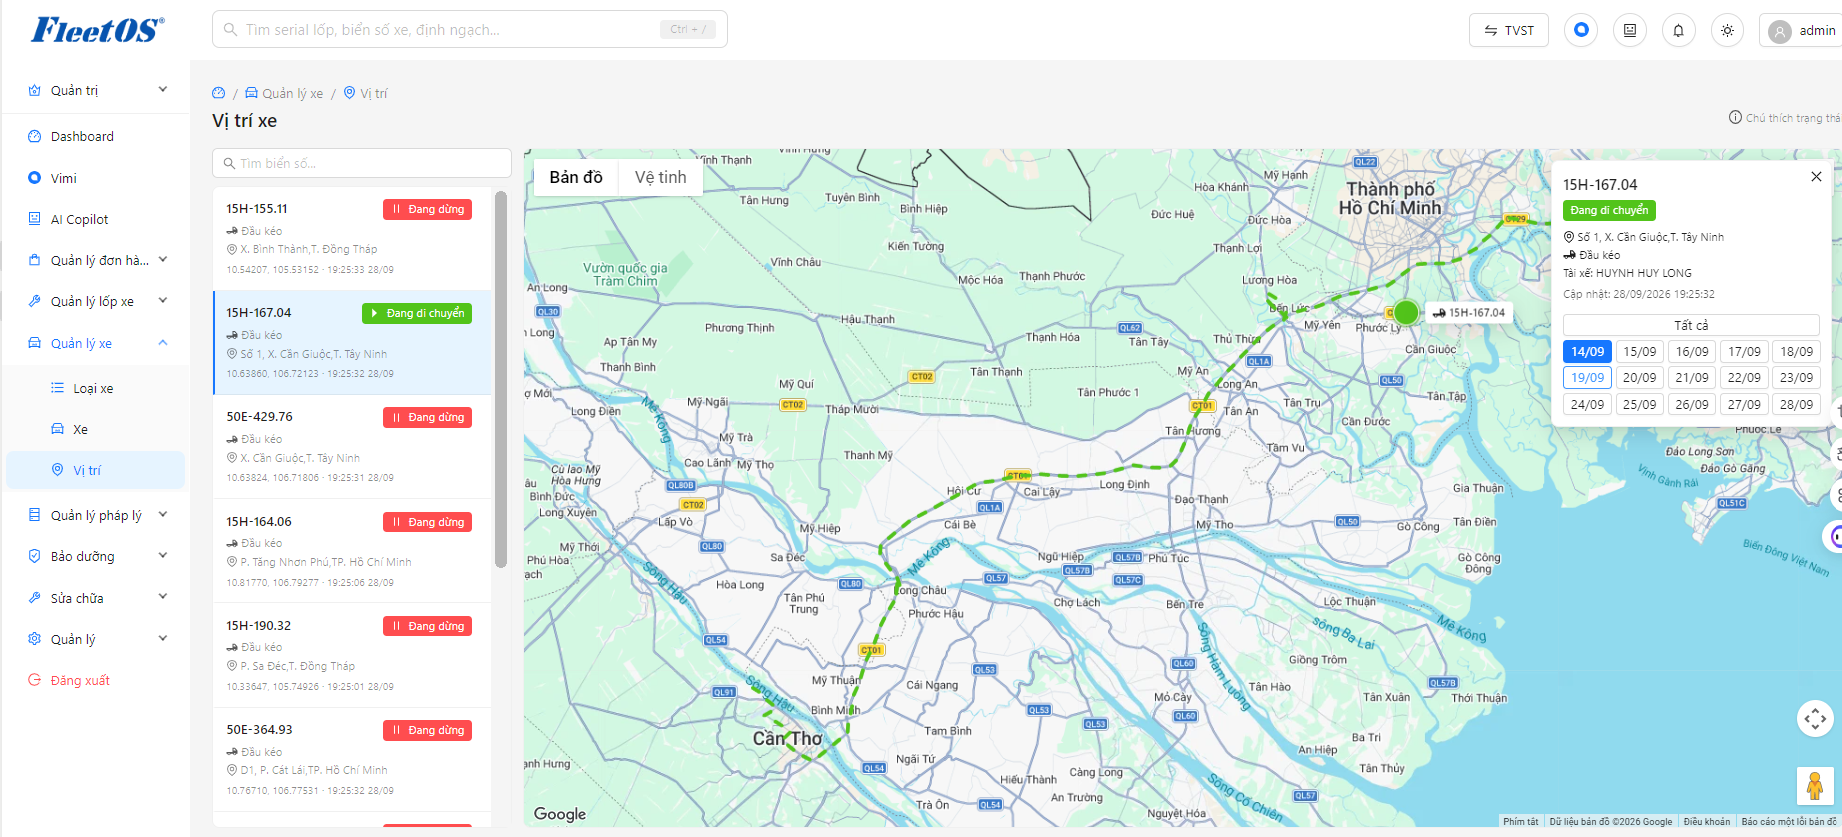Expand Quản lý đơn hàng menu

(97, 260)
